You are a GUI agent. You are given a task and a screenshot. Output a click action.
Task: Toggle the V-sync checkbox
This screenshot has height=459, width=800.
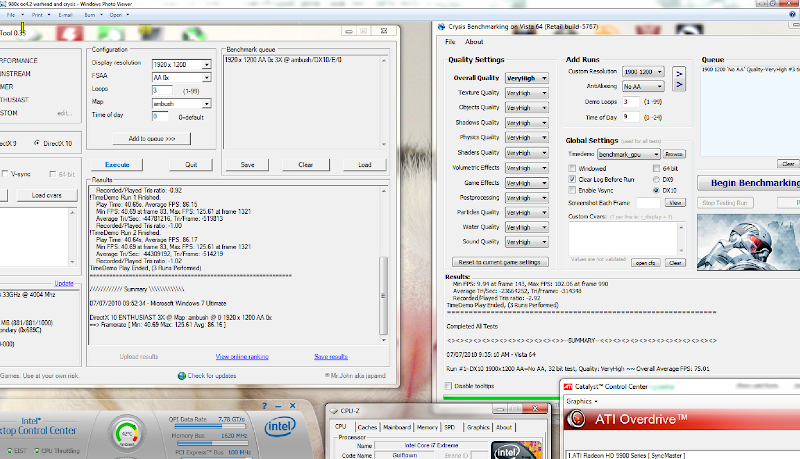(x=5, y=174)
